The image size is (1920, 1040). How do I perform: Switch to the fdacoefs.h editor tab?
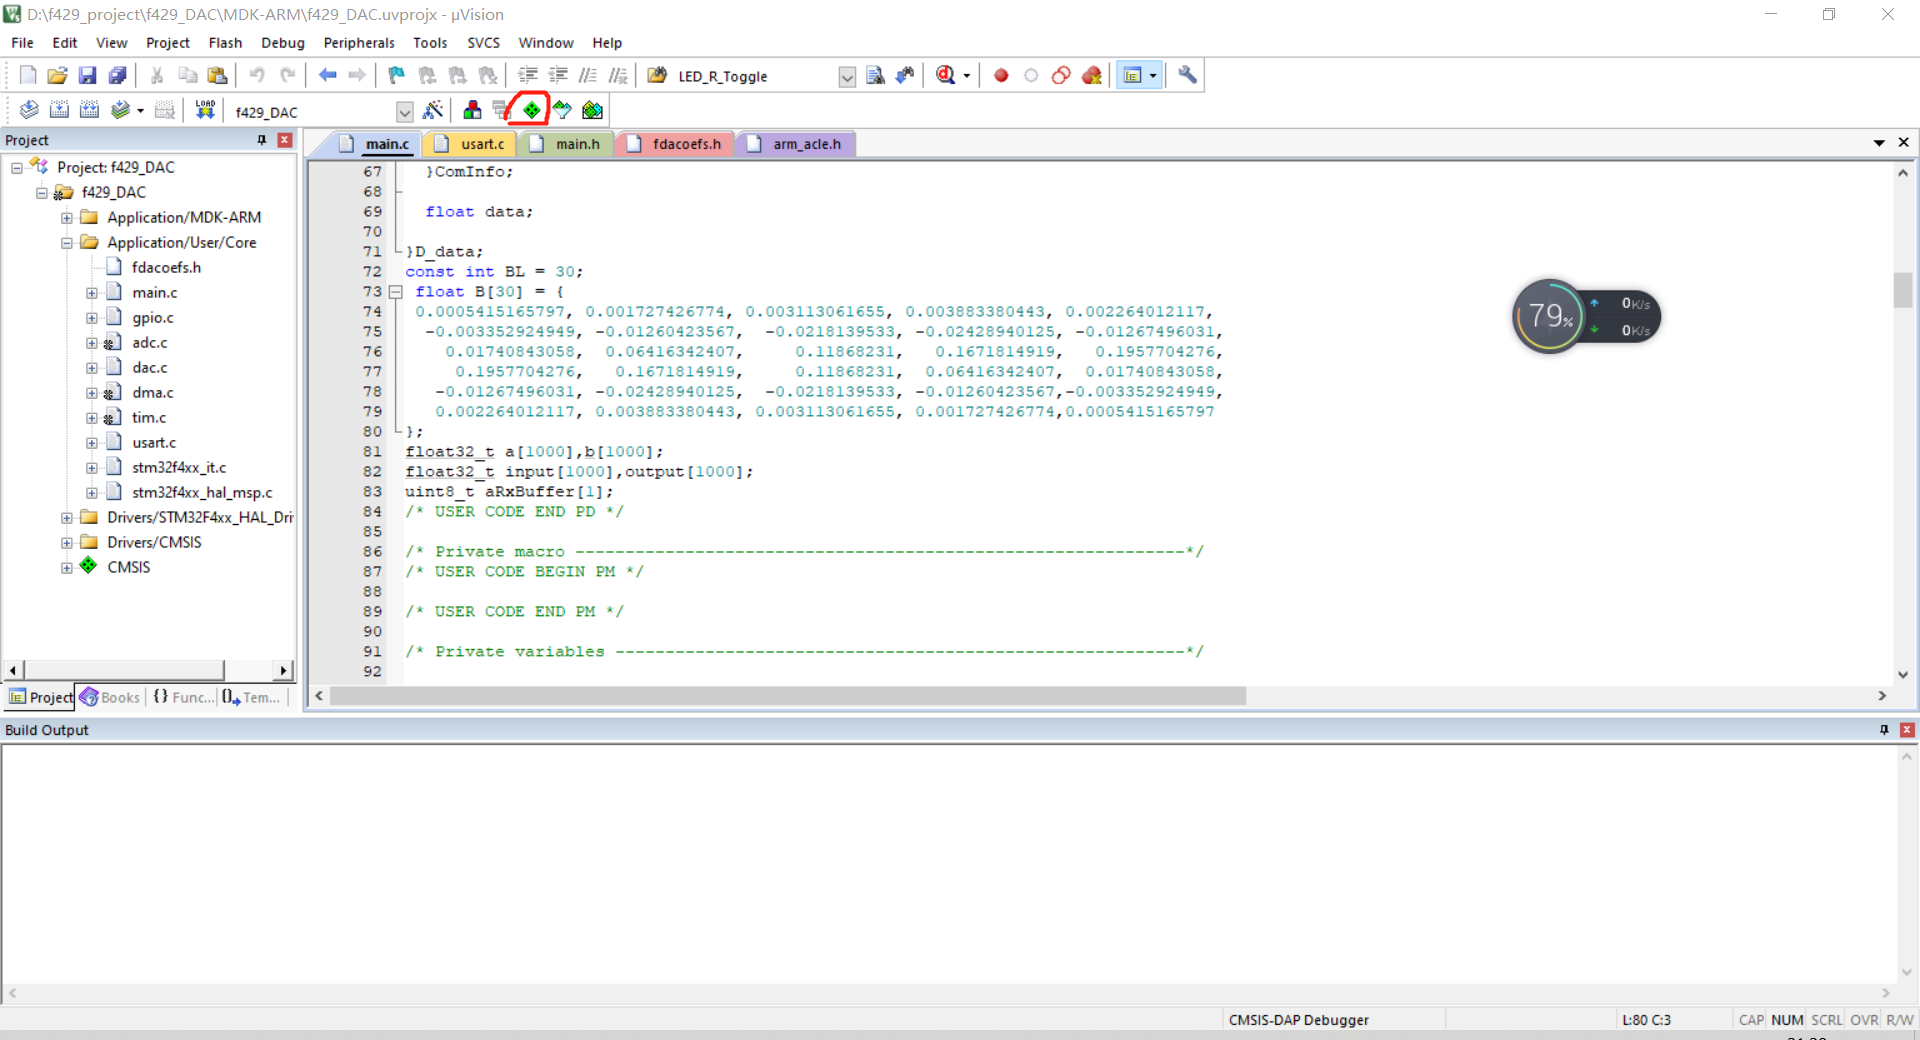tap(675, 144)
